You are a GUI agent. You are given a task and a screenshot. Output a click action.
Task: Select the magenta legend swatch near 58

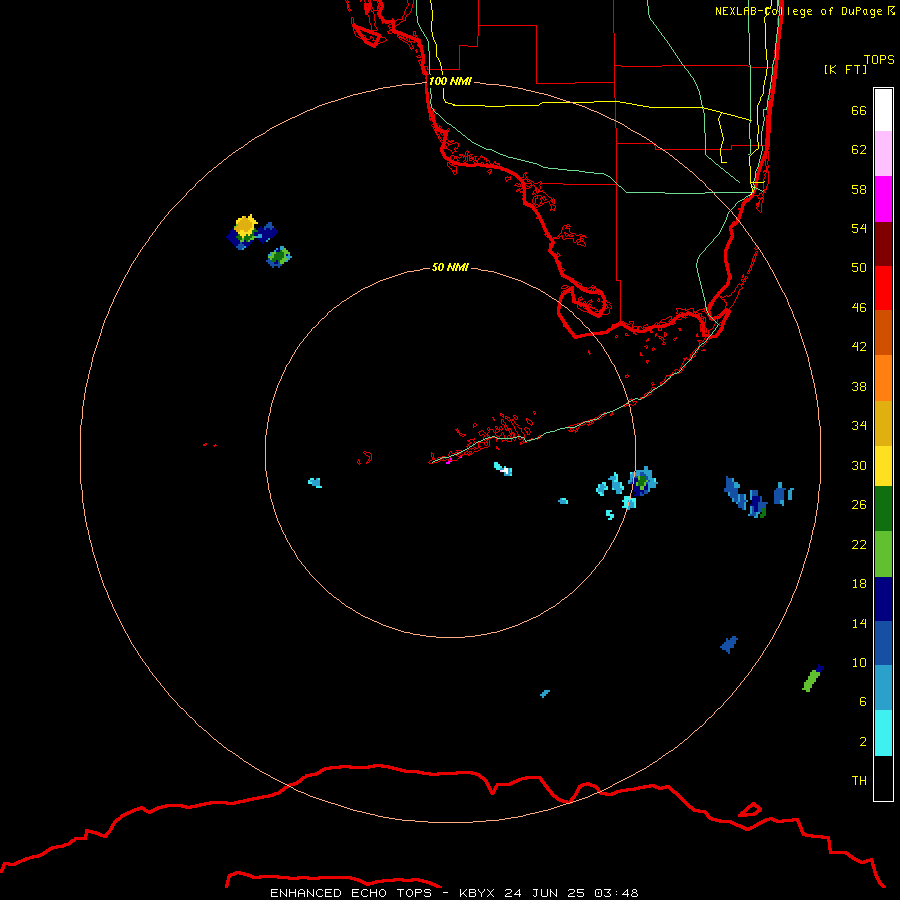(x=883, y=199)
